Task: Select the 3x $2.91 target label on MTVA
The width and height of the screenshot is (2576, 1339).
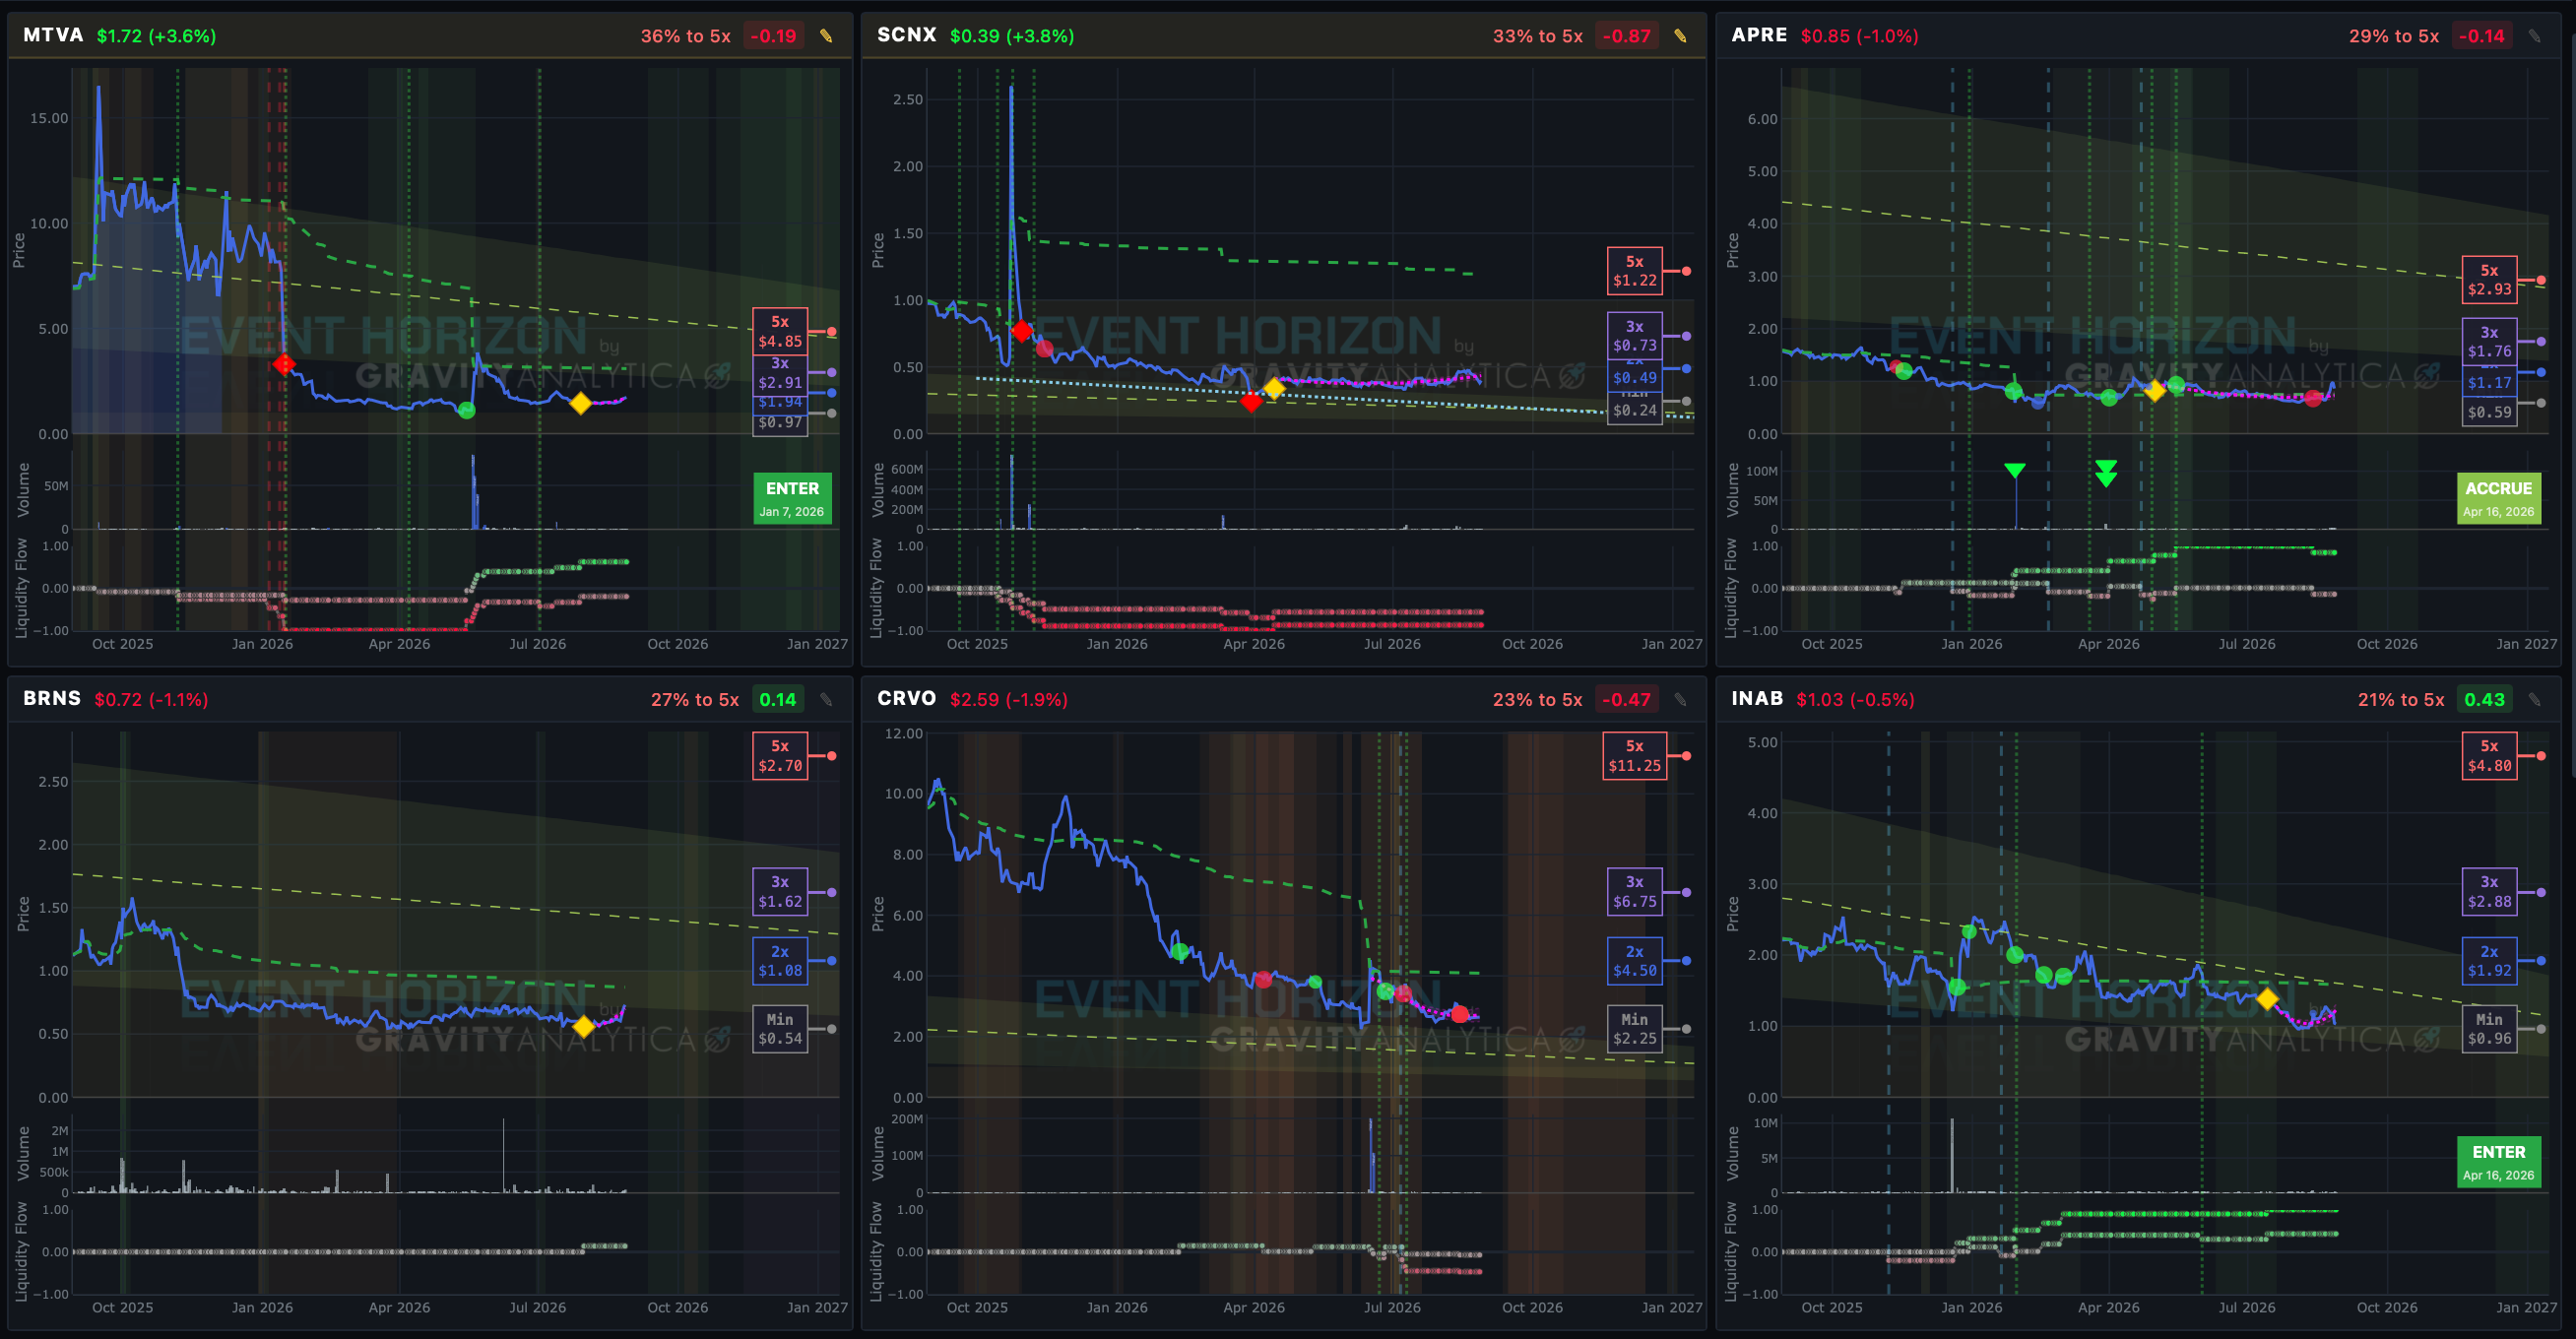Action: (x=780, y=373)
